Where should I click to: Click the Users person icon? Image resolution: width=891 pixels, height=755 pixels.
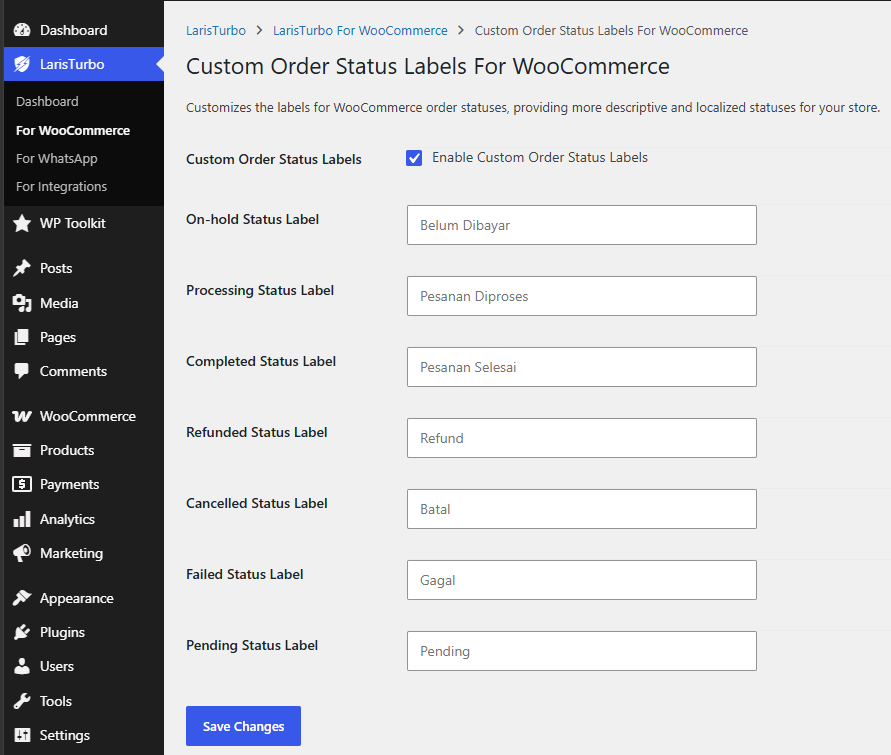tap(22, 666)
